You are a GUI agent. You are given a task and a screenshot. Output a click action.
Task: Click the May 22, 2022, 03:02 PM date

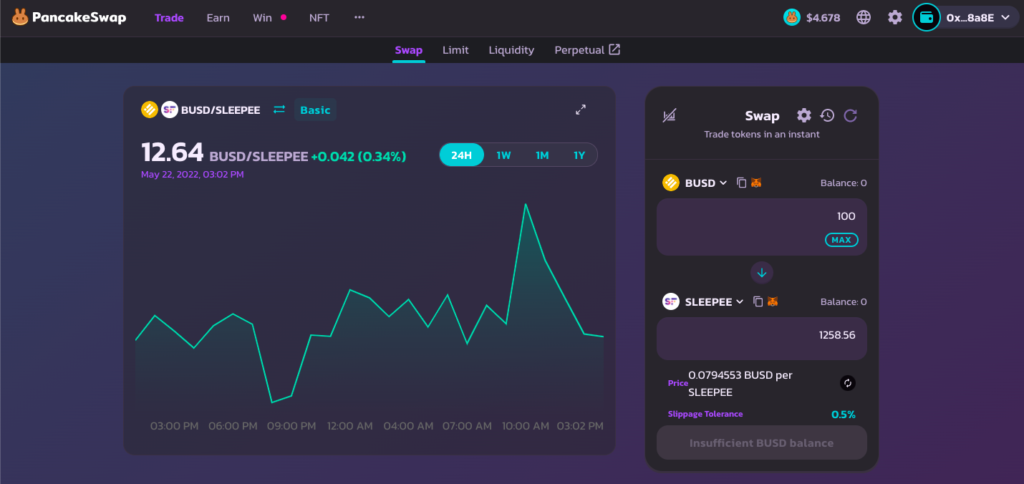(193, 174)
